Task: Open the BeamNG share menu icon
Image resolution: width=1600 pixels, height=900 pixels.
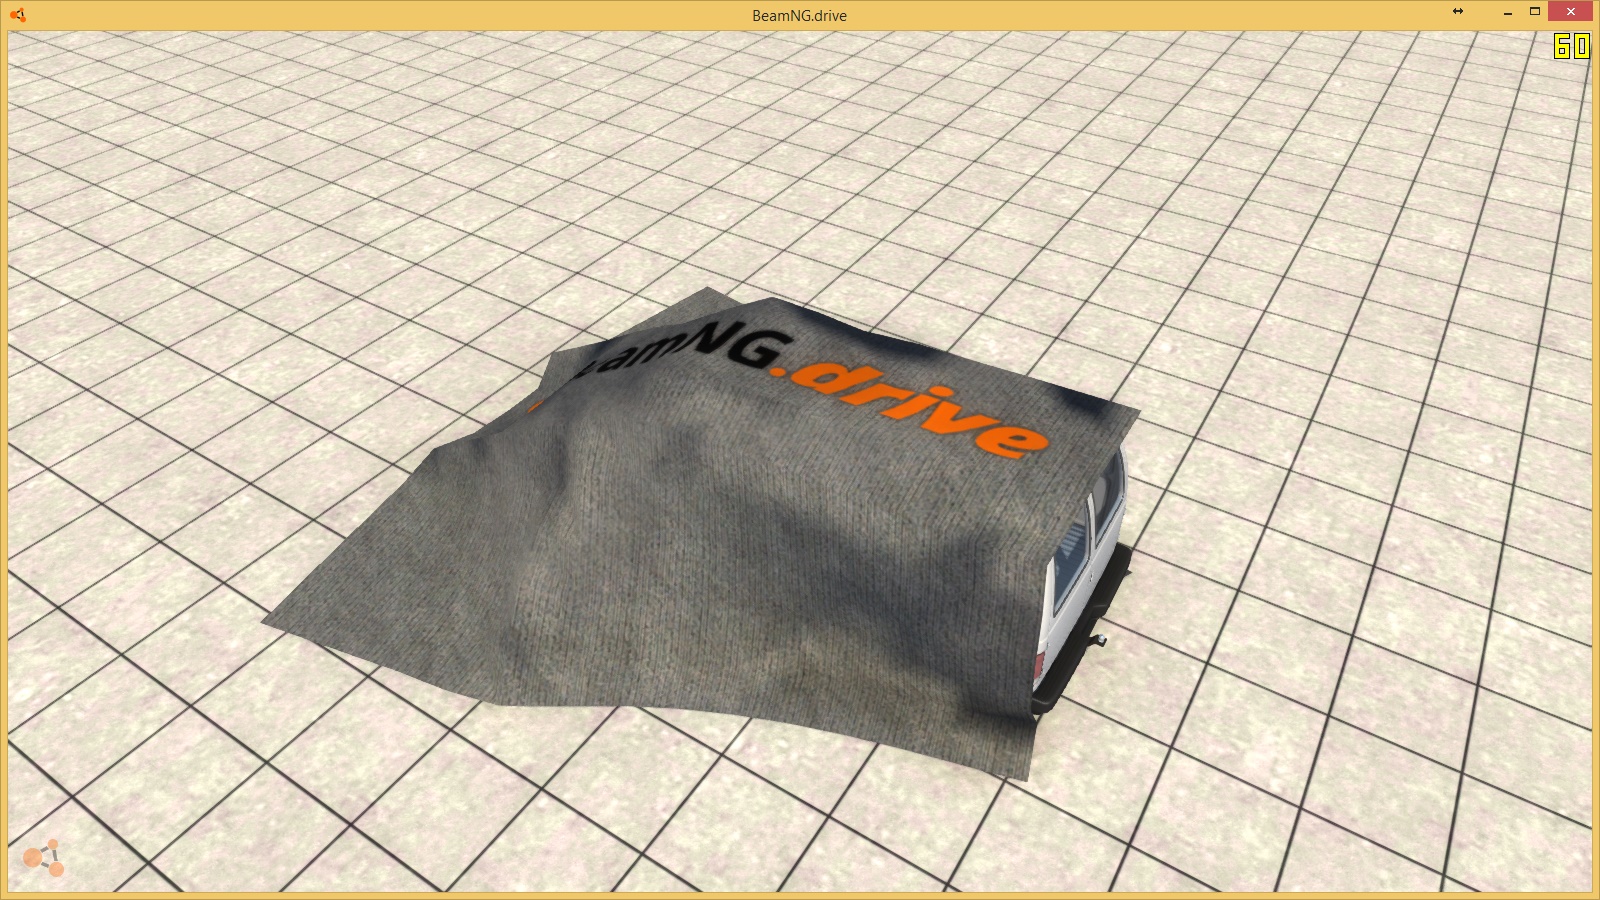Action: 44,858
